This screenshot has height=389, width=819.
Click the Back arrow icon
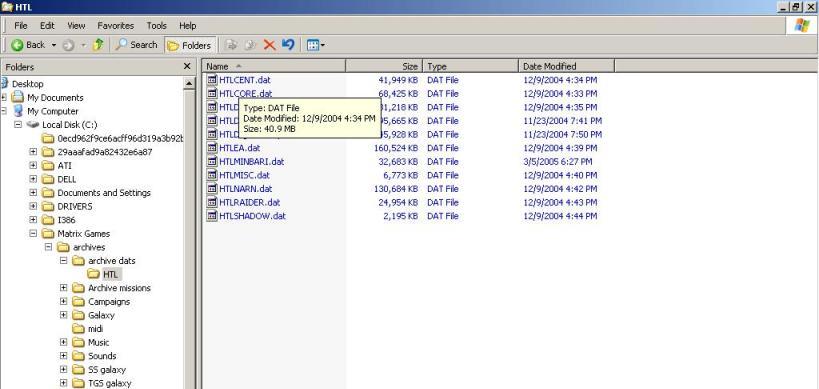[x=17, y=45]
